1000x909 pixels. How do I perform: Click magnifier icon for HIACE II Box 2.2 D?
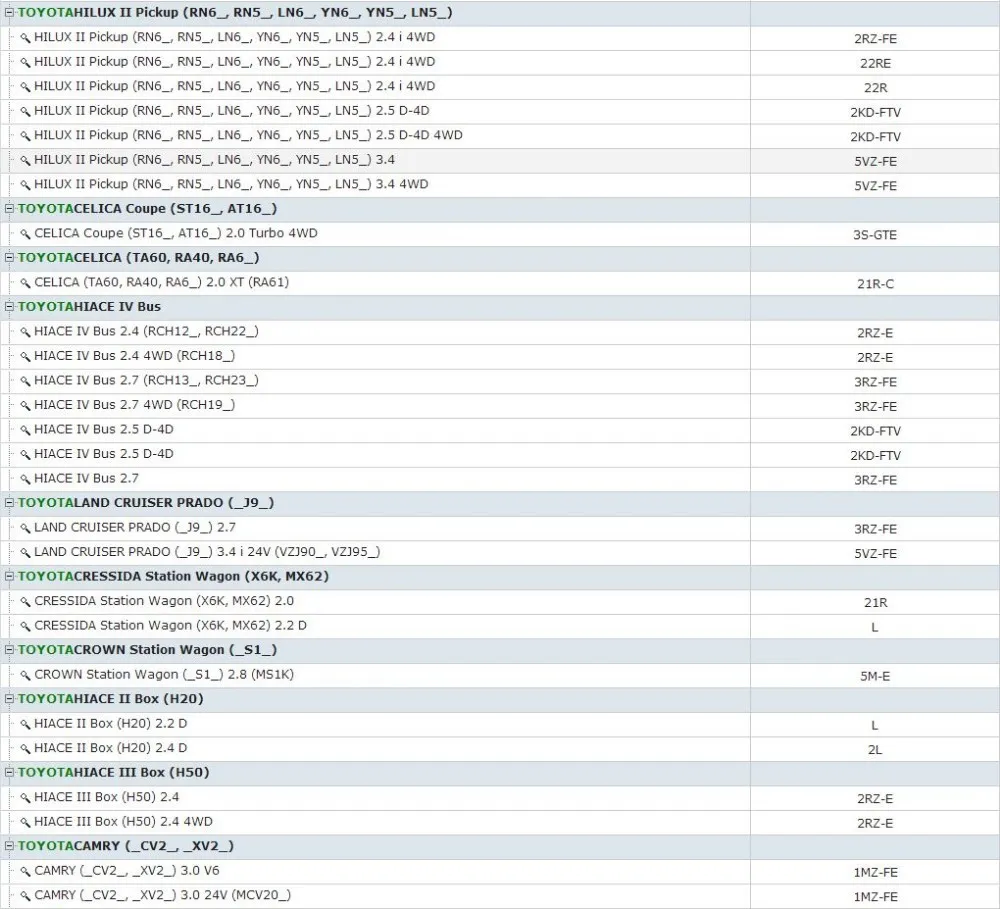pyautogui.click(x=25, y=724)
